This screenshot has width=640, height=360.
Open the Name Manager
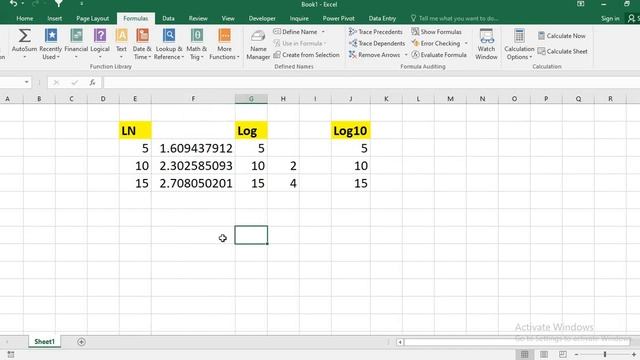pos(258,44)
